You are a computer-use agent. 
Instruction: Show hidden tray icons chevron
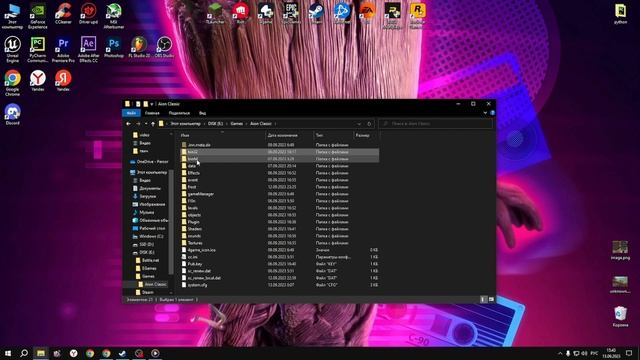560,353
